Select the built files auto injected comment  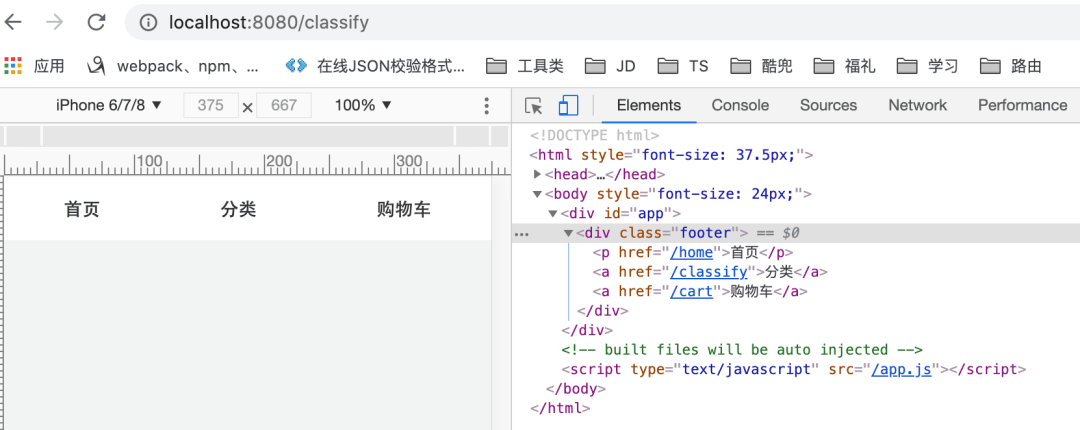[x=742, y=350]
